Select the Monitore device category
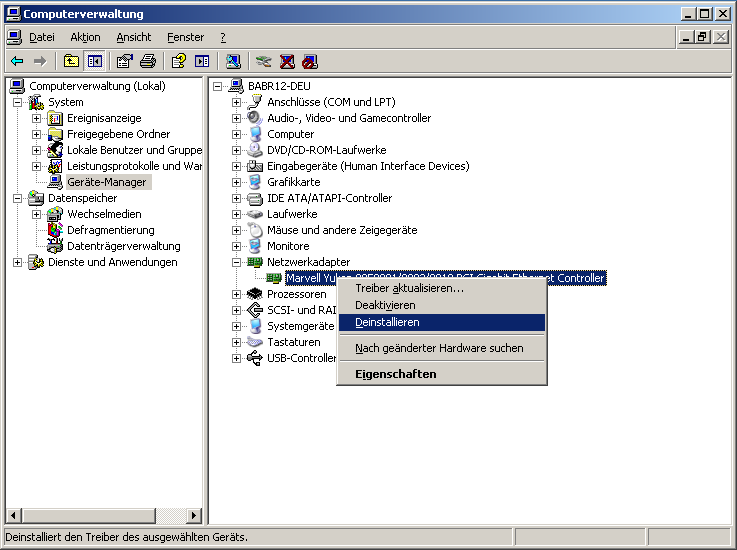This screenshot has width=737, height=550. coord(288,246)
